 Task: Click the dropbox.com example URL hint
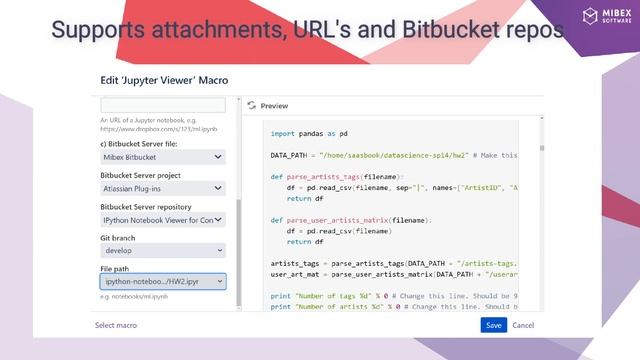tap(159, 129)
